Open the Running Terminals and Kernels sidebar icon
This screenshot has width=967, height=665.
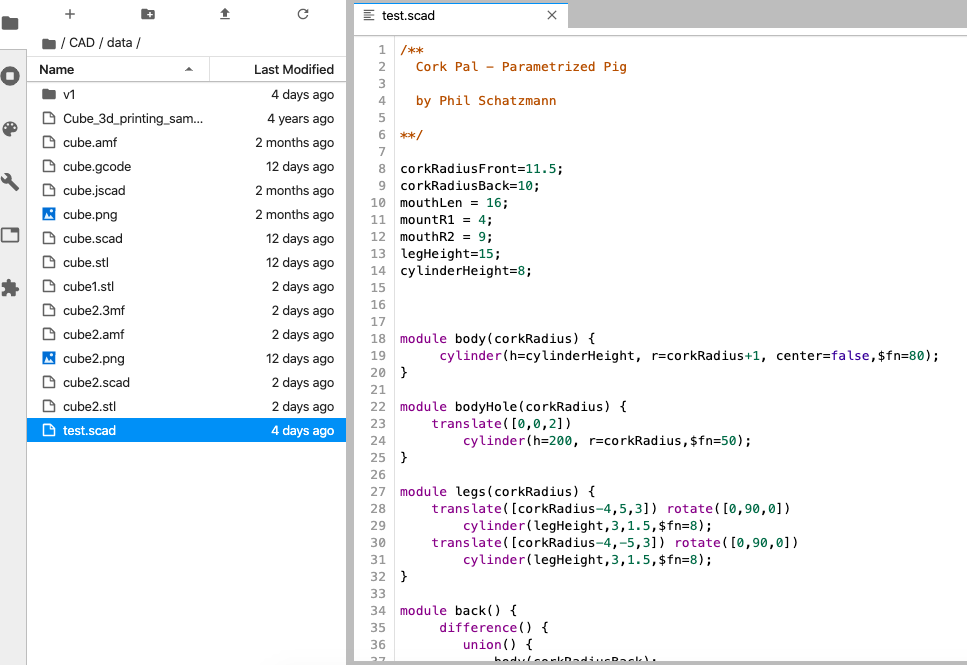pos(10,76)
